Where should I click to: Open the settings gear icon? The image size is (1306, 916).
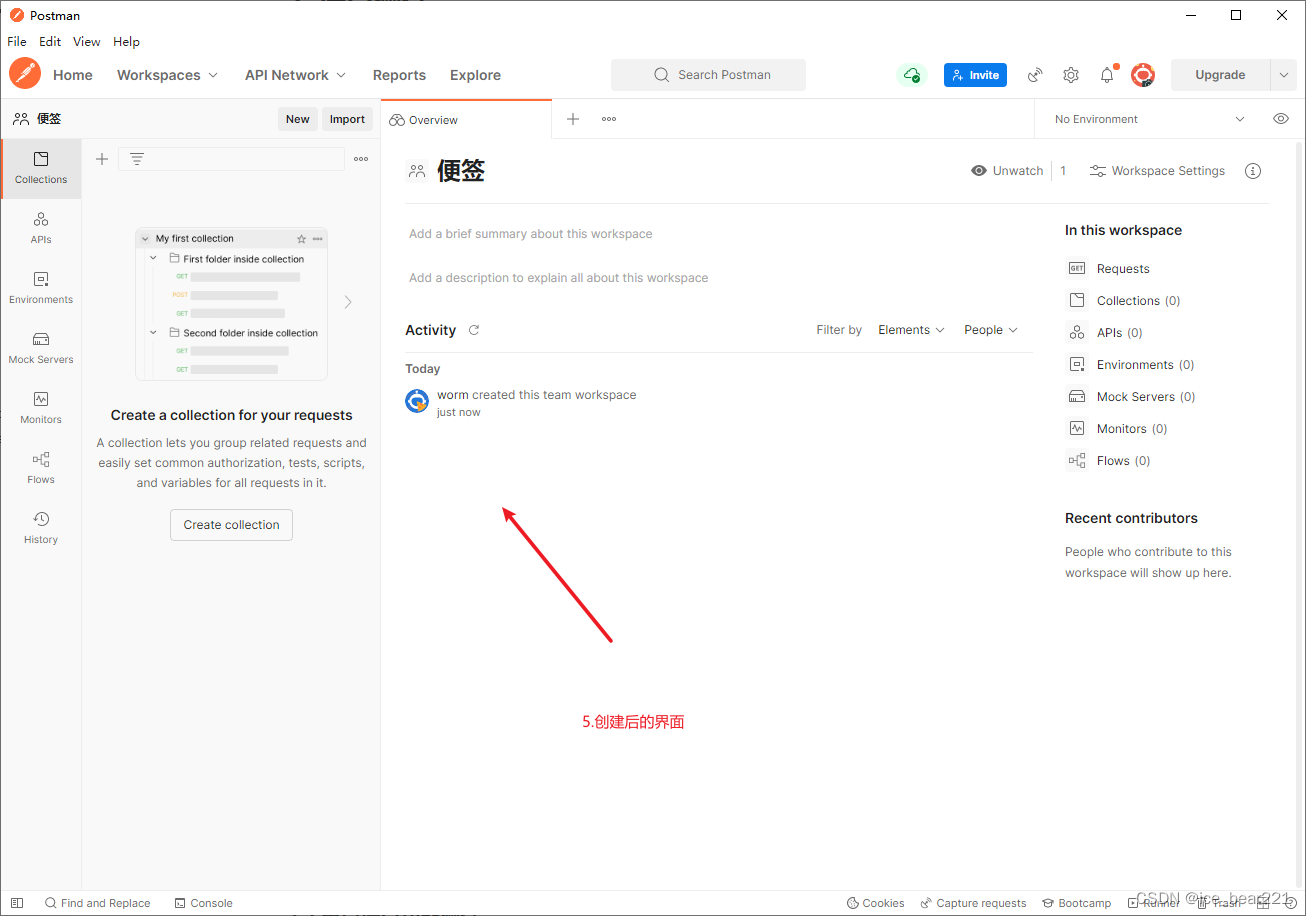click(x=1071, y=75)
